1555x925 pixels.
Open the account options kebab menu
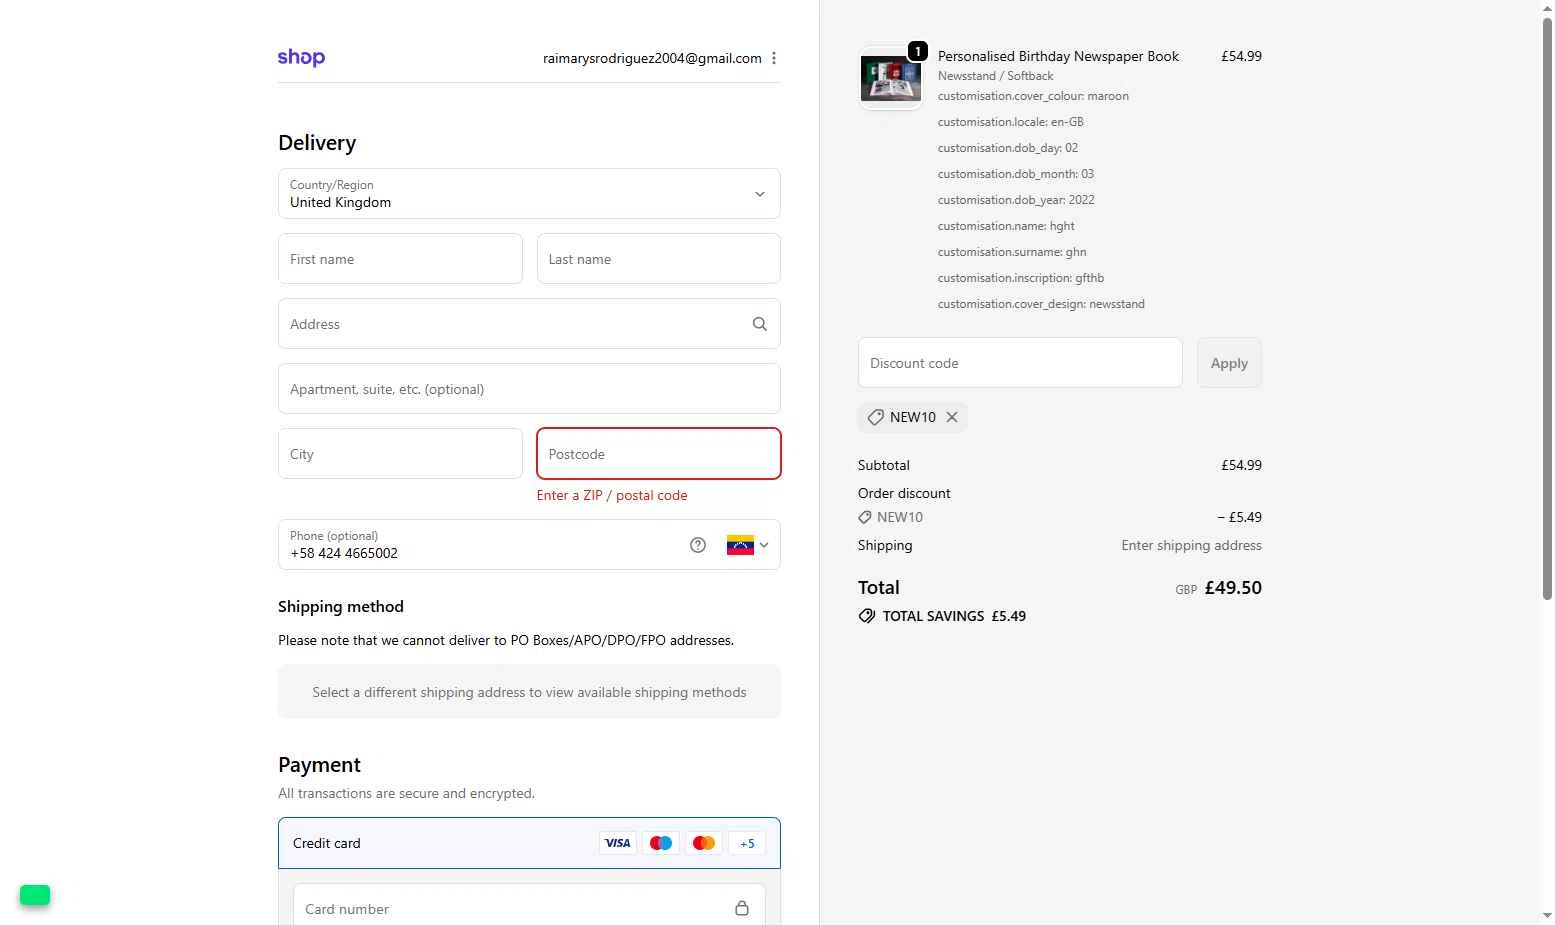point(774,58)
